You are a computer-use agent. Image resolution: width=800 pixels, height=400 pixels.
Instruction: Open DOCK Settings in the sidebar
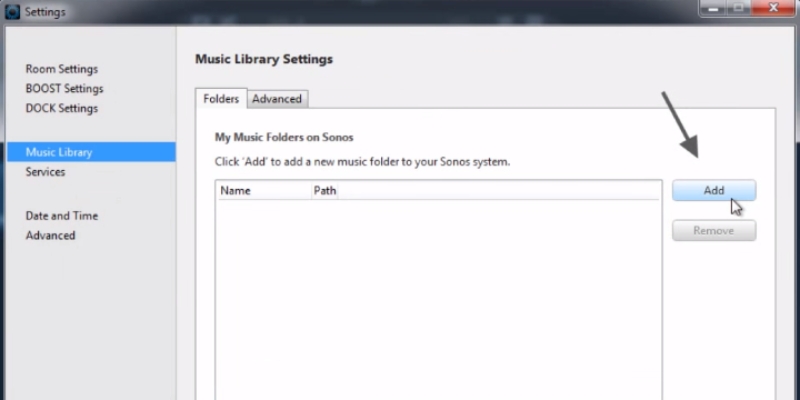click(62, 108)
